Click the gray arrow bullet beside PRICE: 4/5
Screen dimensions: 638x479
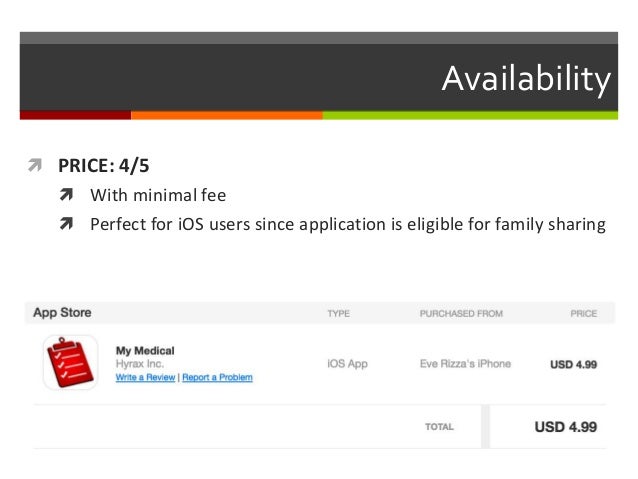[x=35, y=165]
